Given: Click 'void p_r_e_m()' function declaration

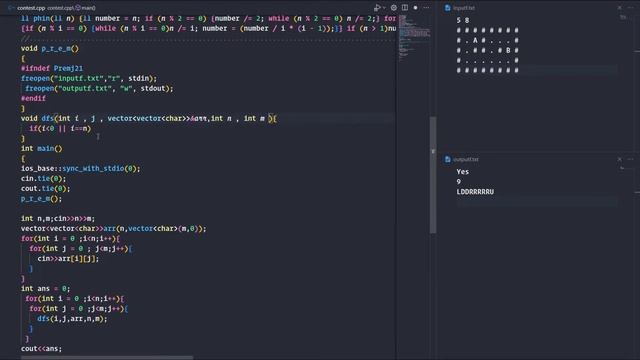Looking at the screenshot, I should pyautogui.click(x=50, y=48).
